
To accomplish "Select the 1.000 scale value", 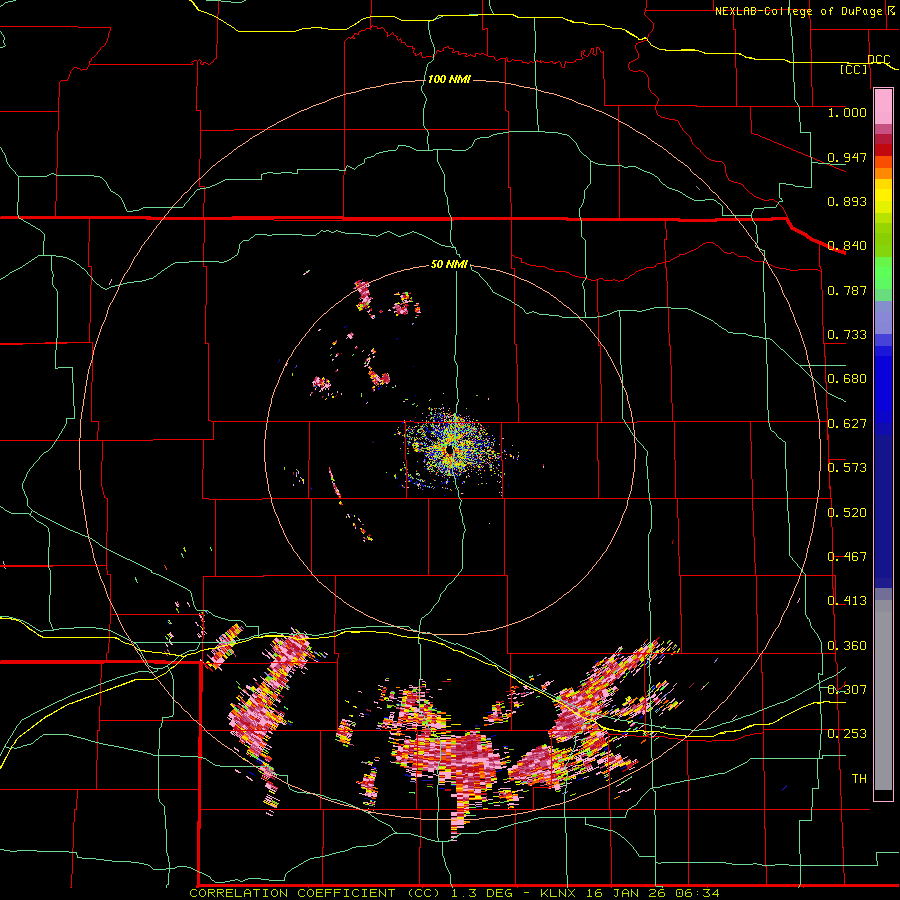I will (x=847, y=112).
